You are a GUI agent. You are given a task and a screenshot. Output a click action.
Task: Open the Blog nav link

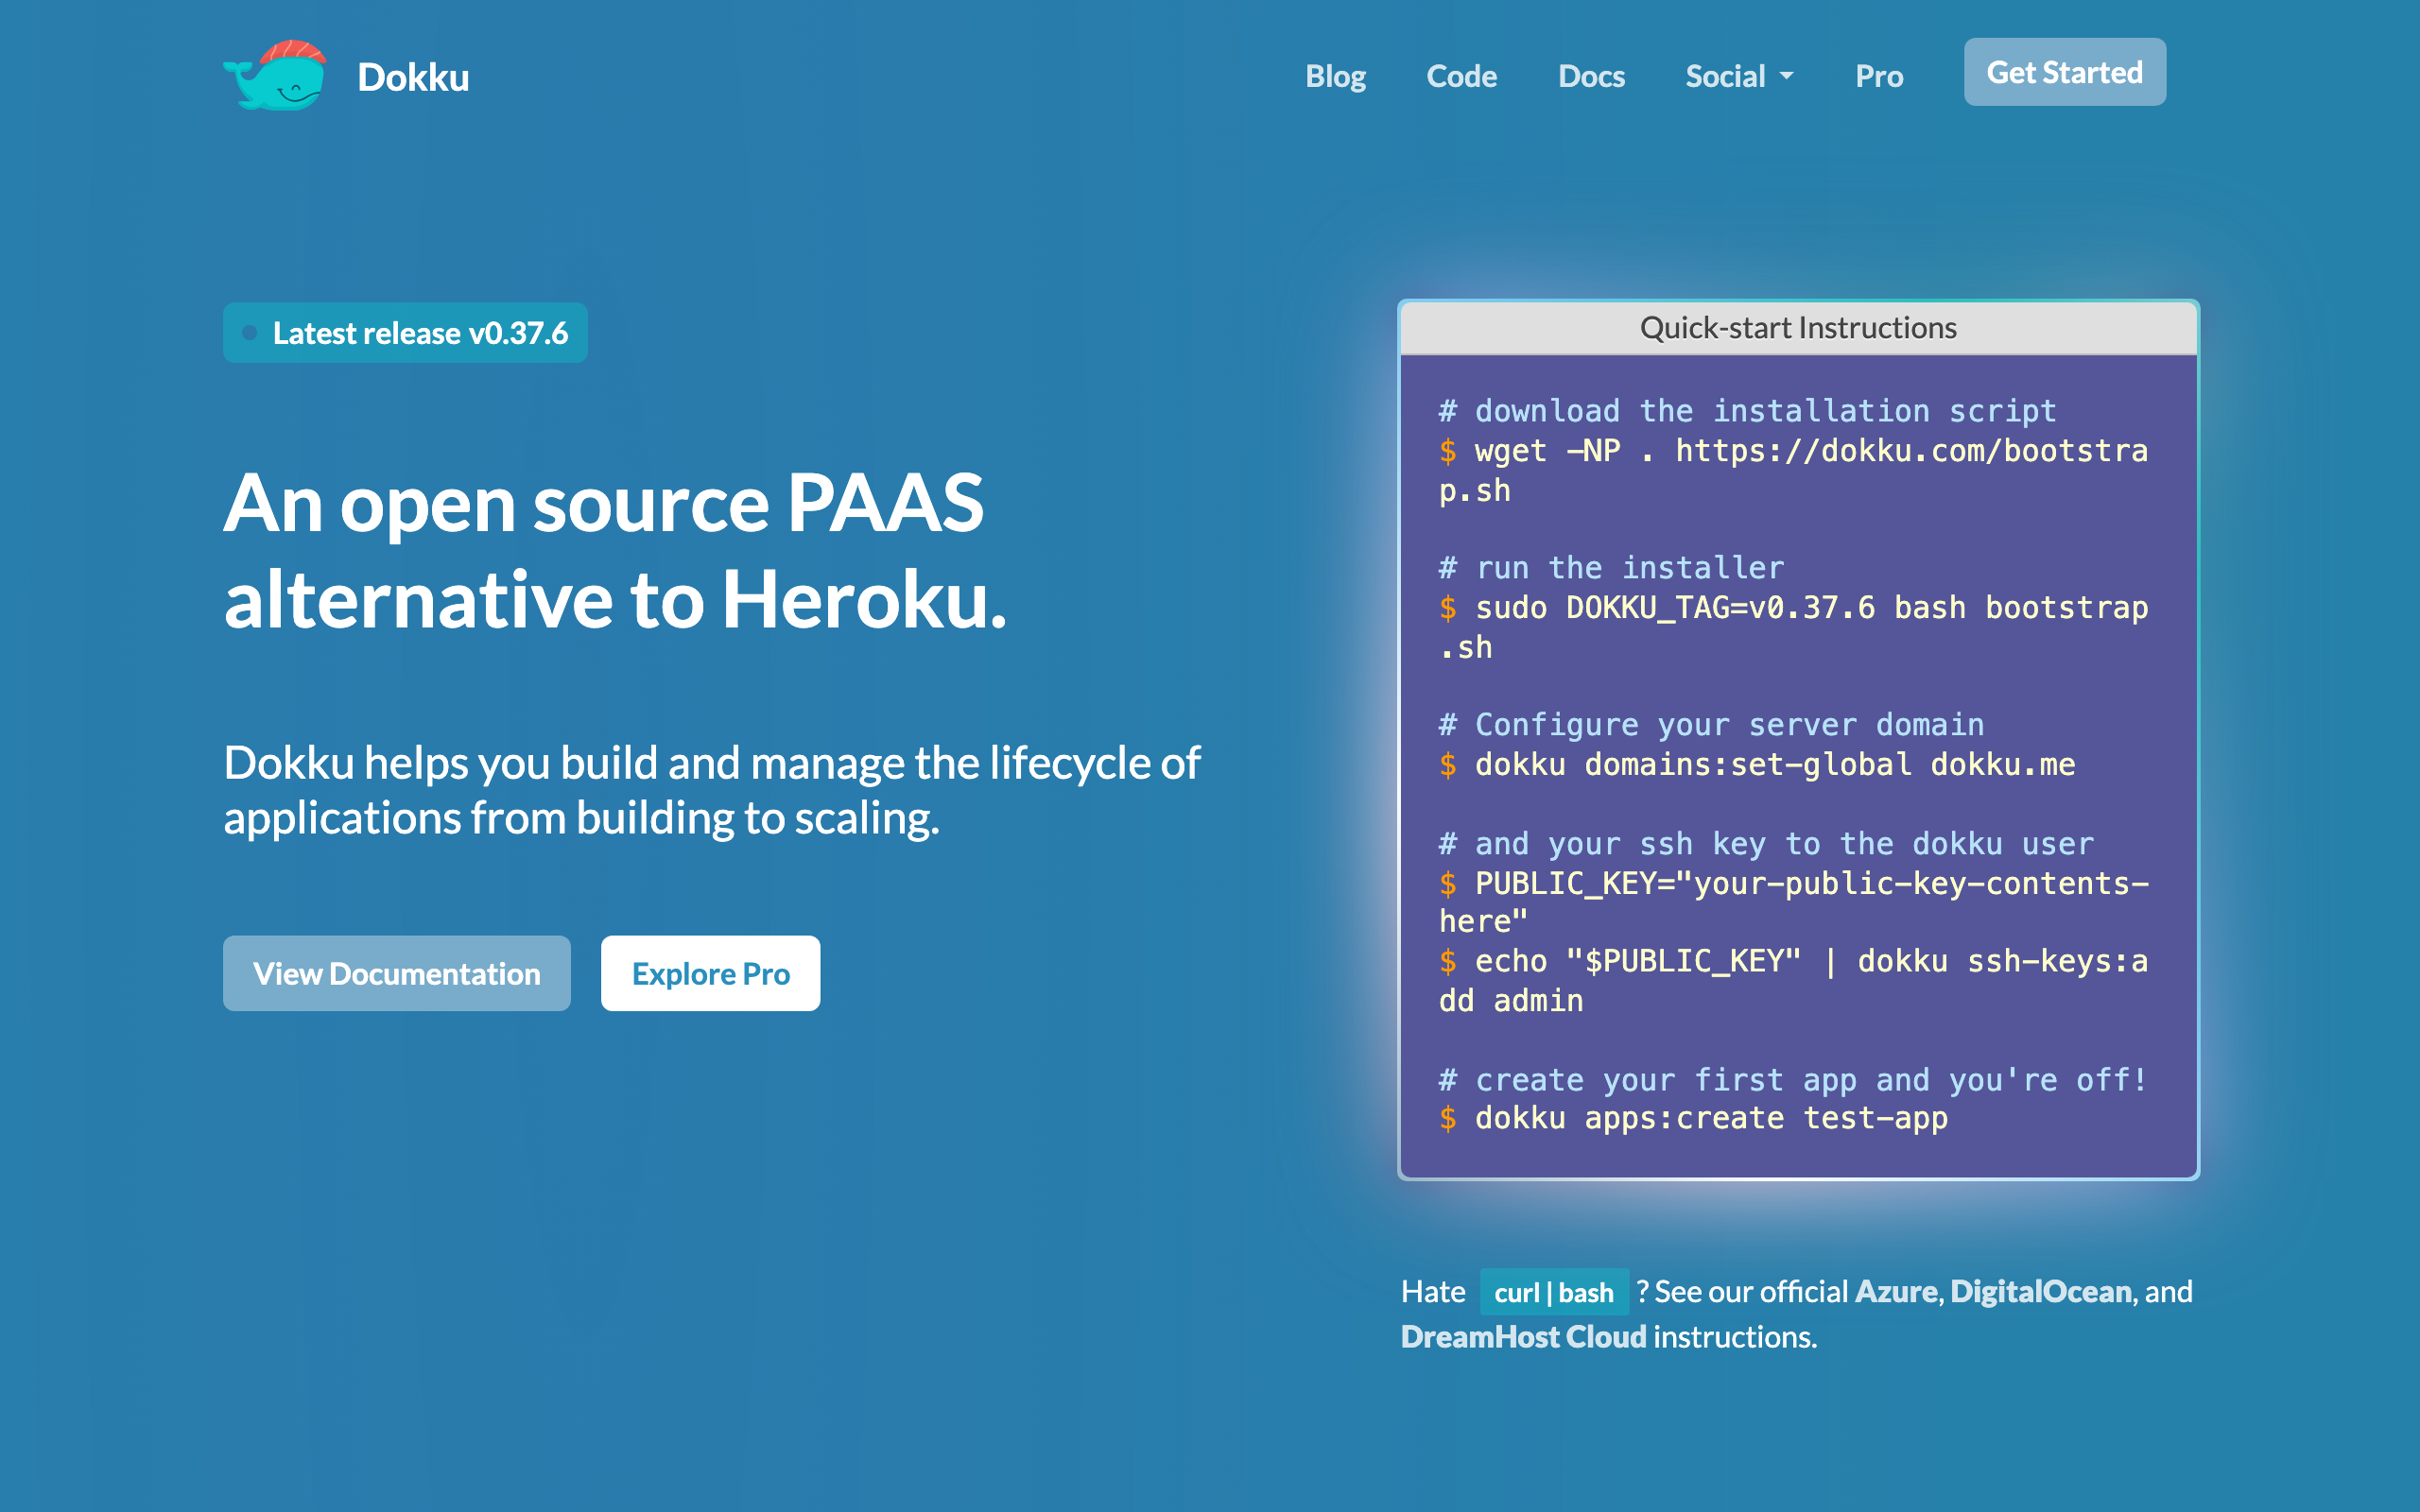[1335, 76]
